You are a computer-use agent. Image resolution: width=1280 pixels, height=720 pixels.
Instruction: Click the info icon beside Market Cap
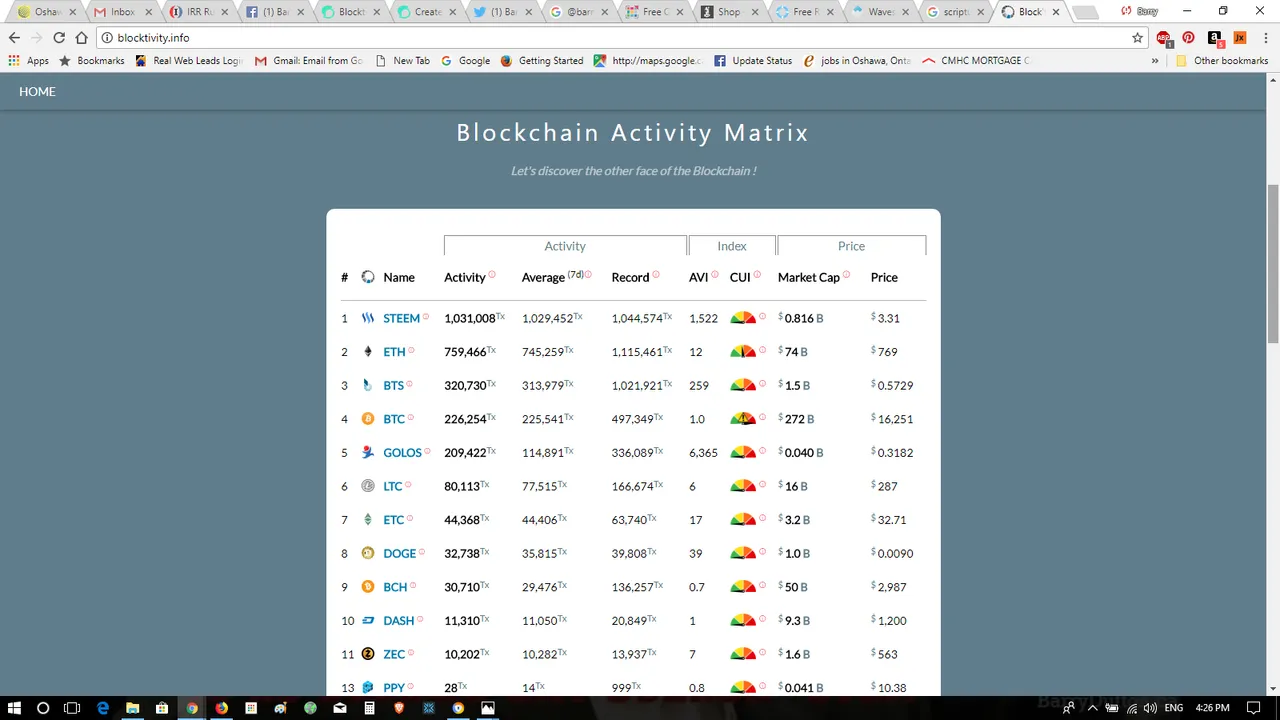tap(846, 274)
